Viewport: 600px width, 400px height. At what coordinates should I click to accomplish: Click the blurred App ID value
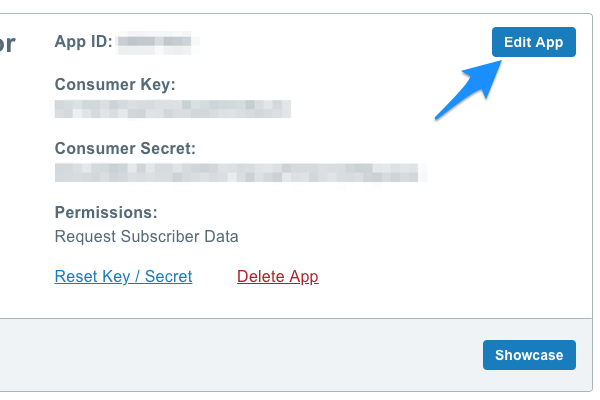point(155,43)
